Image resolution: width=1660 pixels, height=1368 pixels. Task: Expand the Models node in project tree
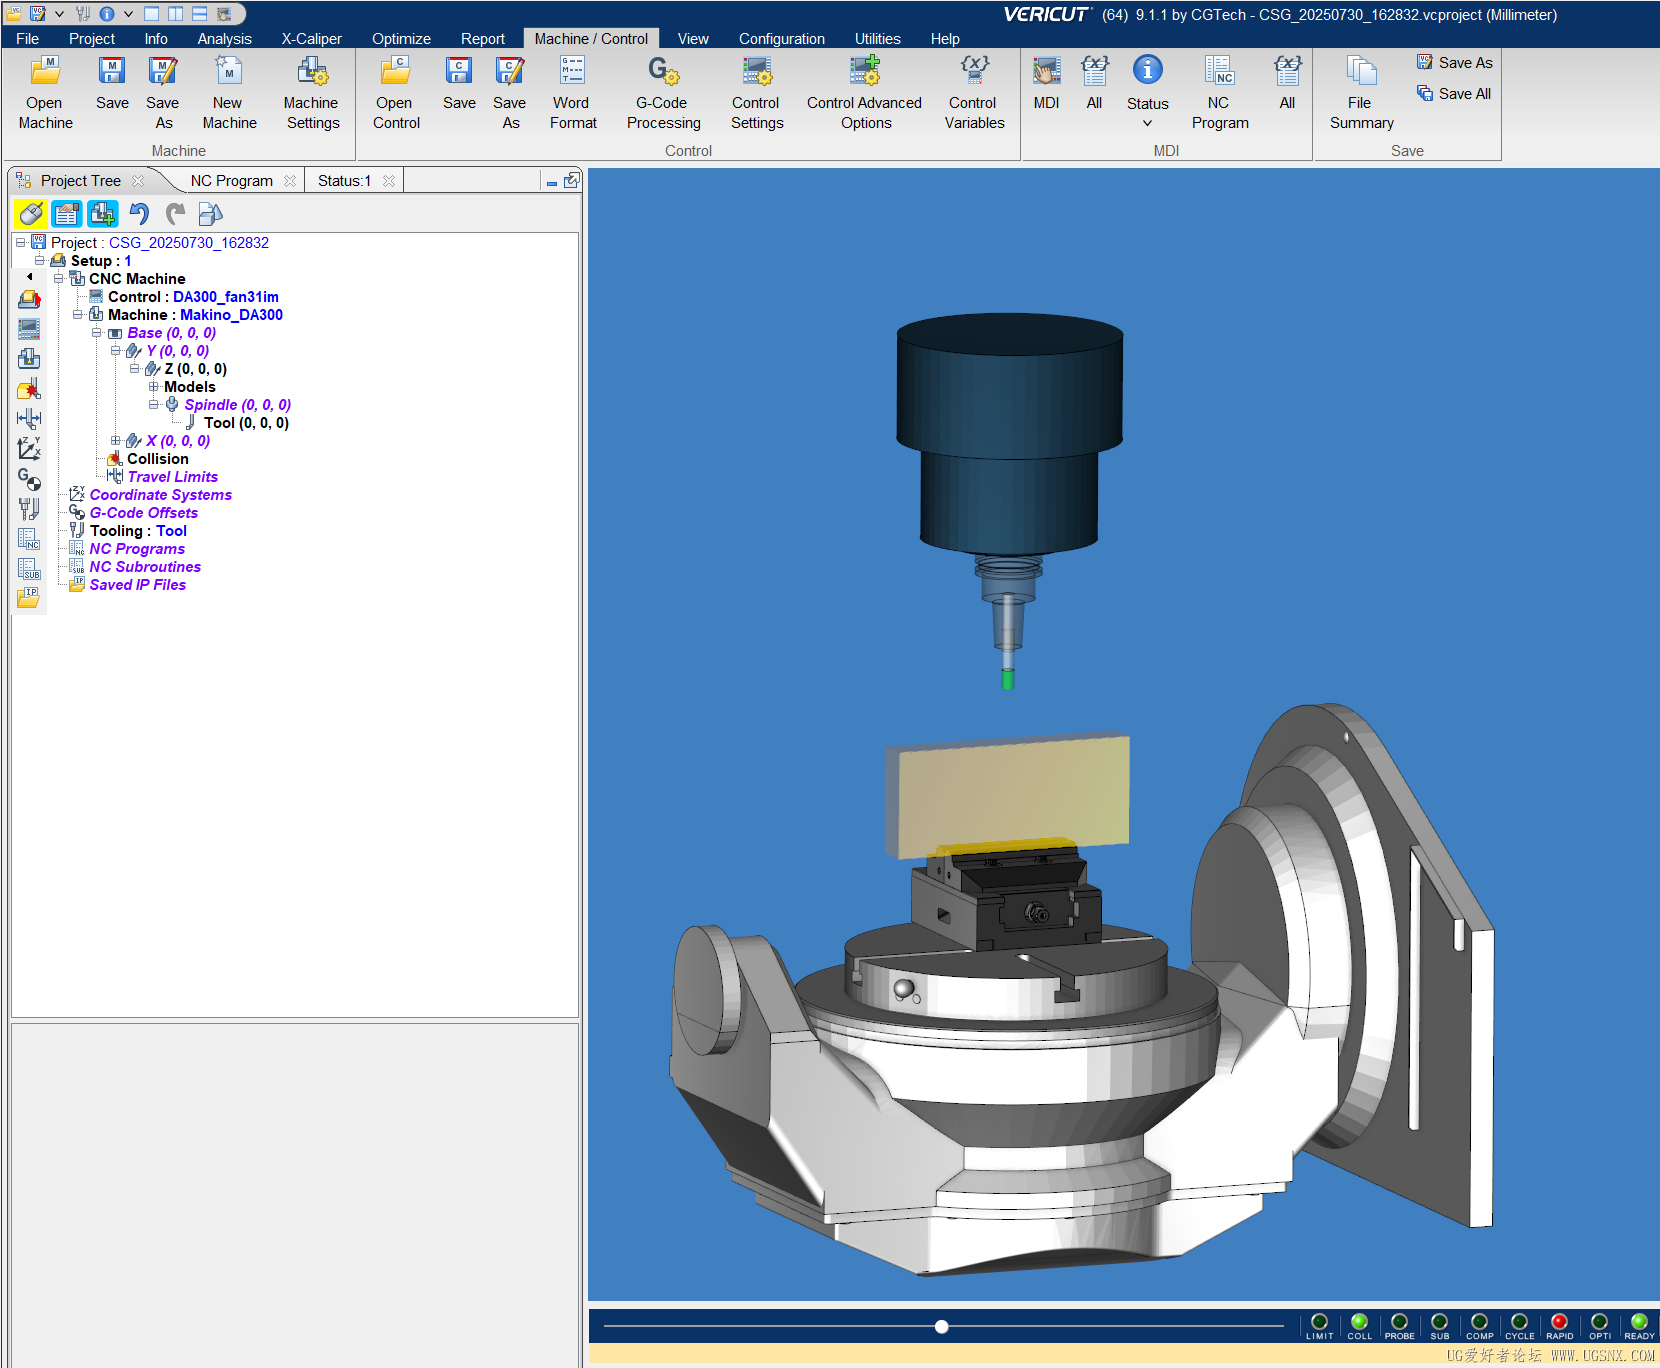coord(155,387)
